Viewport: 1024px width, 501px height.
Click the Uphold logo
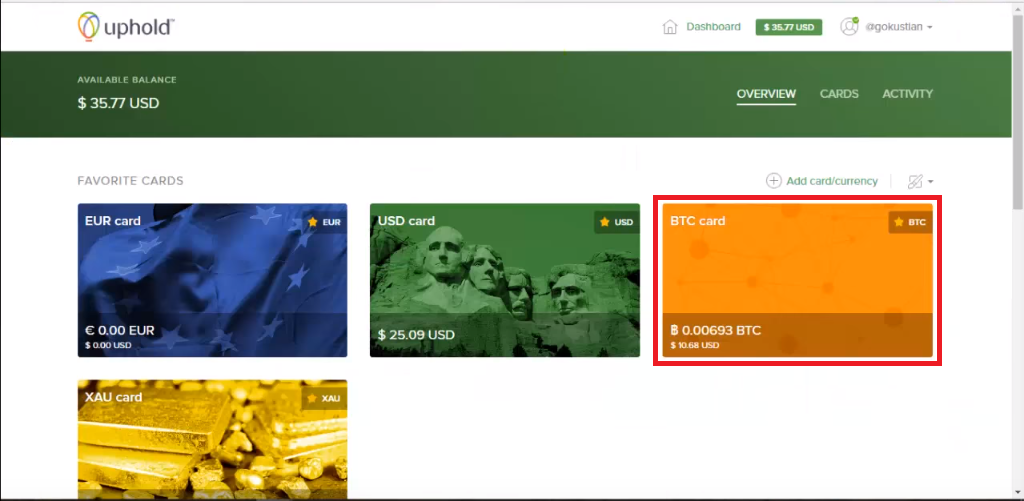125,27
